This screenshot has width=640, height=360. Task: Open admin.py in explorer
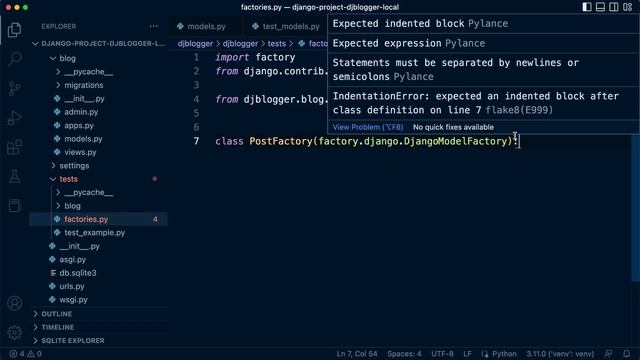point(81,112)
